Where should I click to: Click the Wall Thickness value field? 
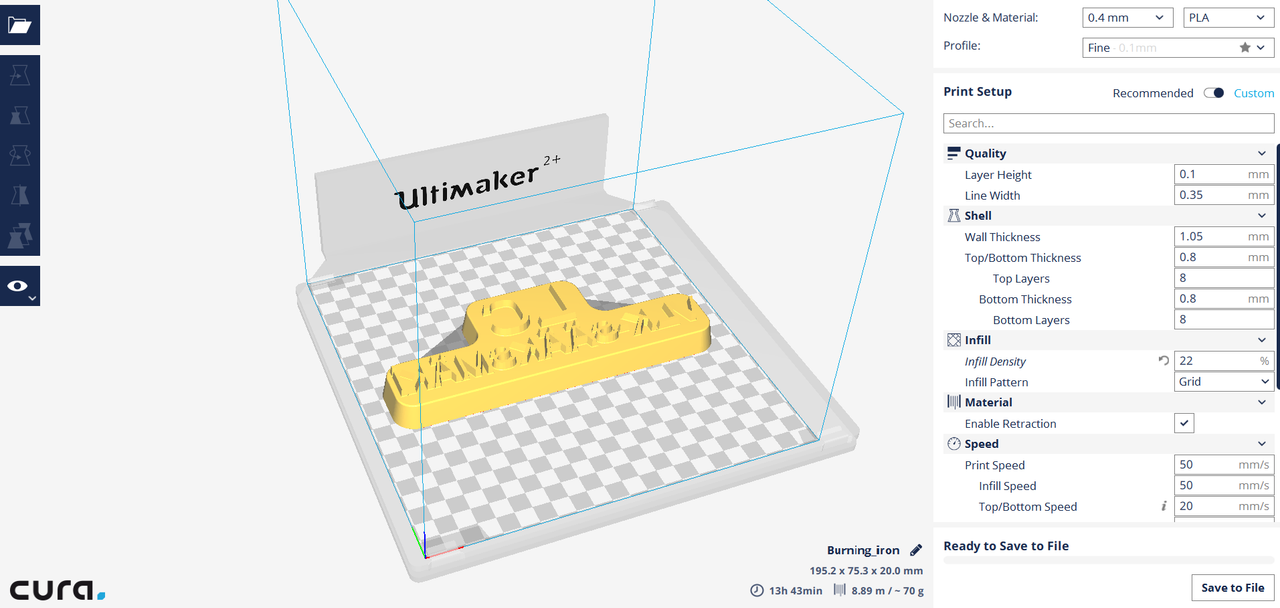click(x=1223, y=237)
